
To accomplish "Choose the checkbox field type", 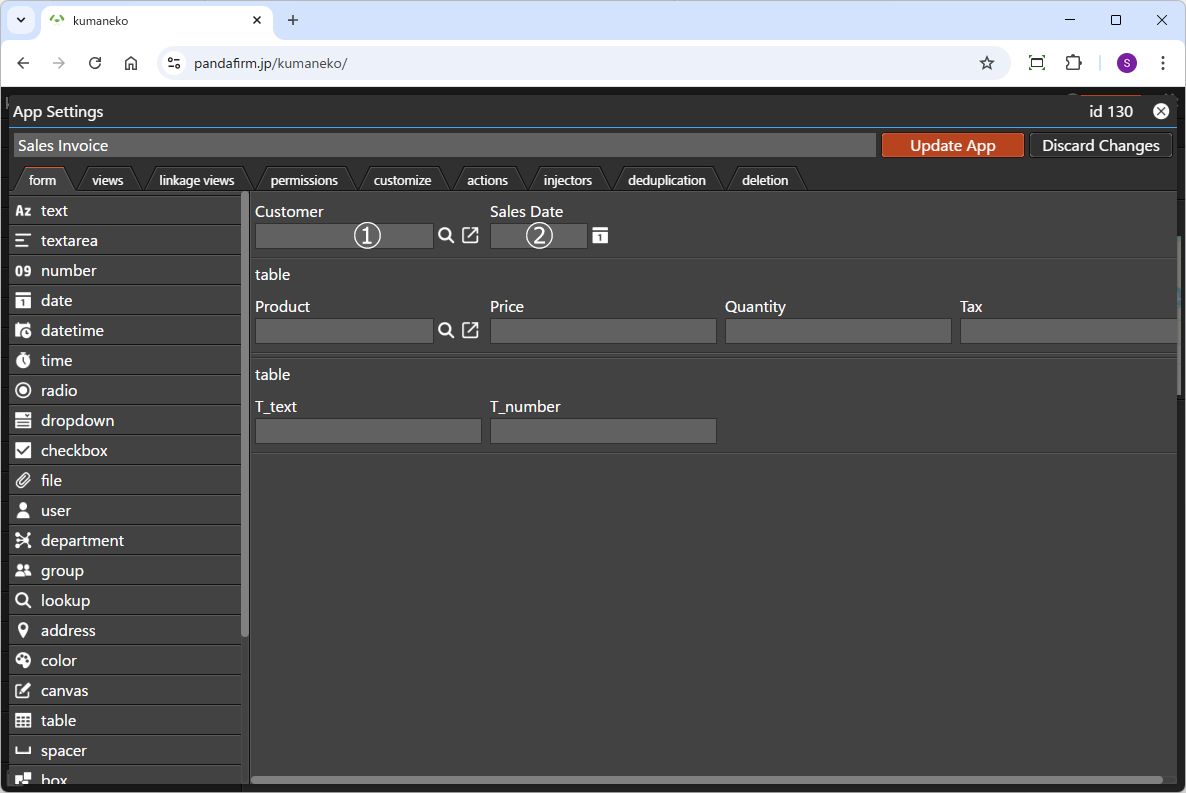I will [x=74, y=451].
